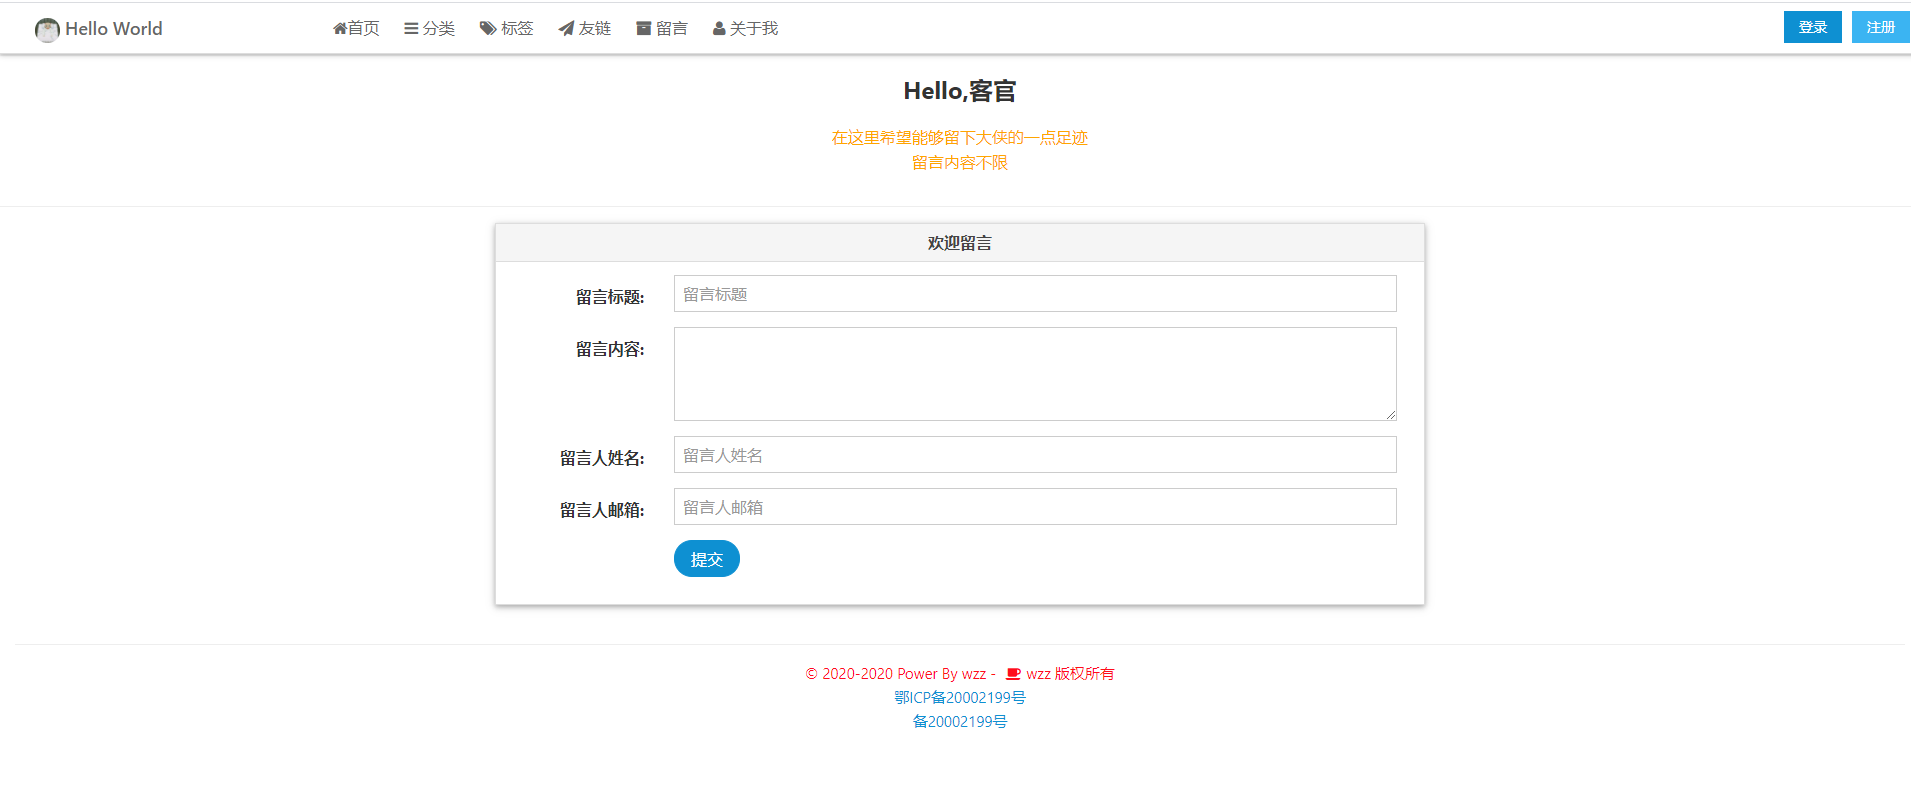Click the 留言内容不限 orange text
1911x805 pixels.
960,163
